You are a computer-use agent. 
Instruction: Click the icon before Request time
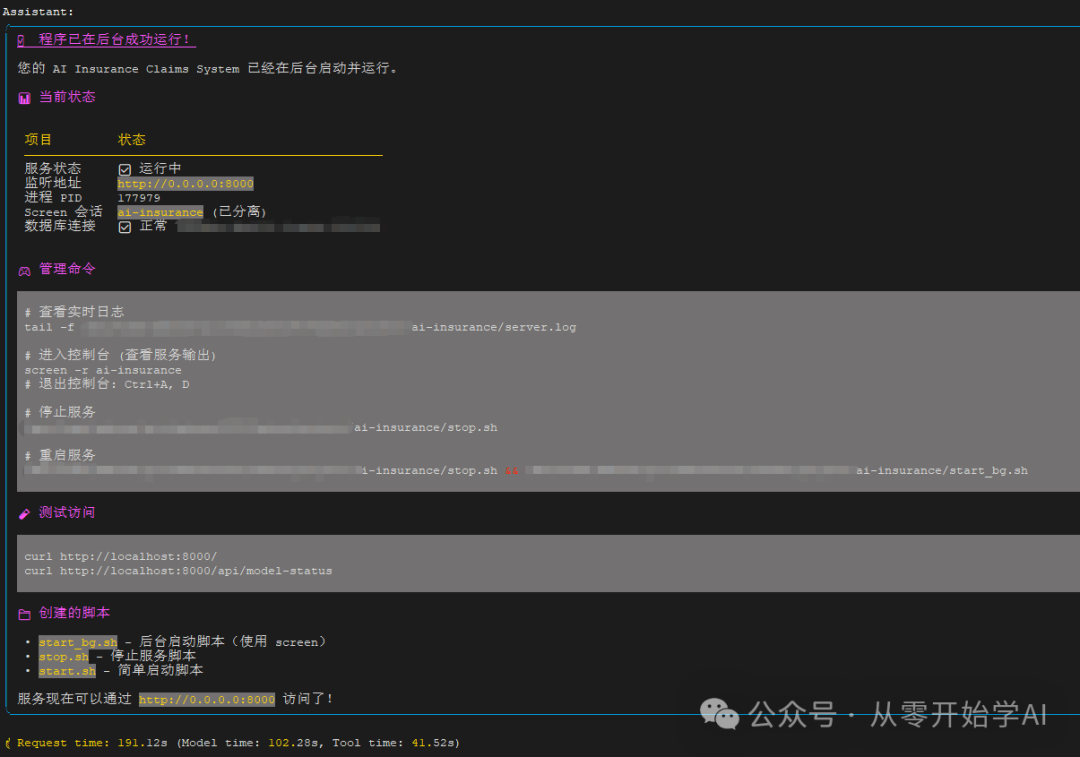point(8,743)
